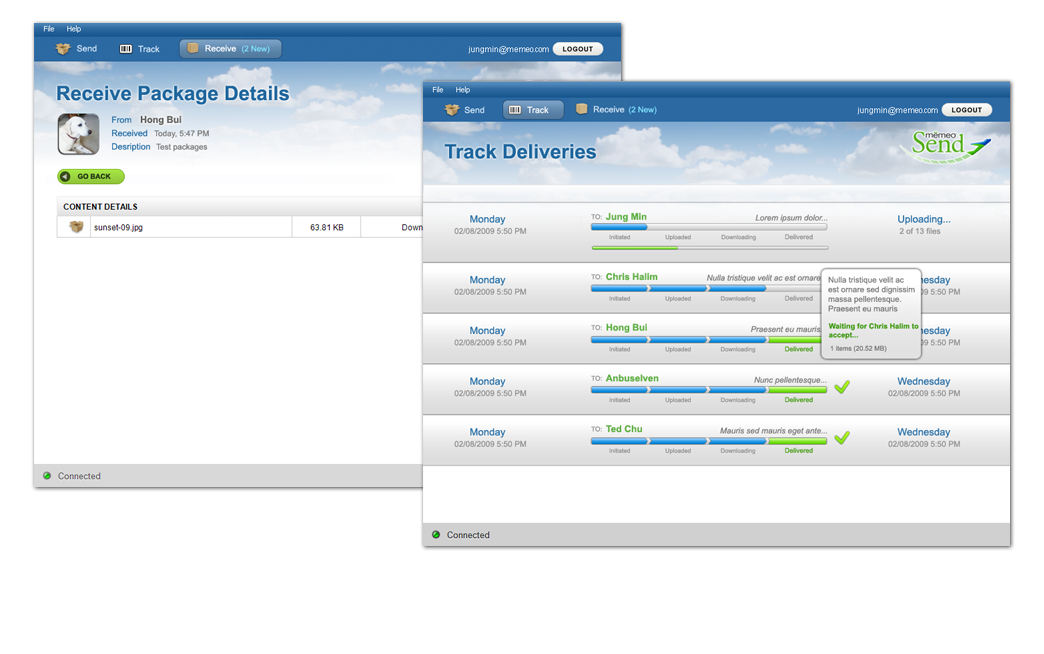Click LOGOUT in the Track Deliveries window
The width and height of the screenshot is (1044, 654).
pyautogui.click(x=966, y=110)
